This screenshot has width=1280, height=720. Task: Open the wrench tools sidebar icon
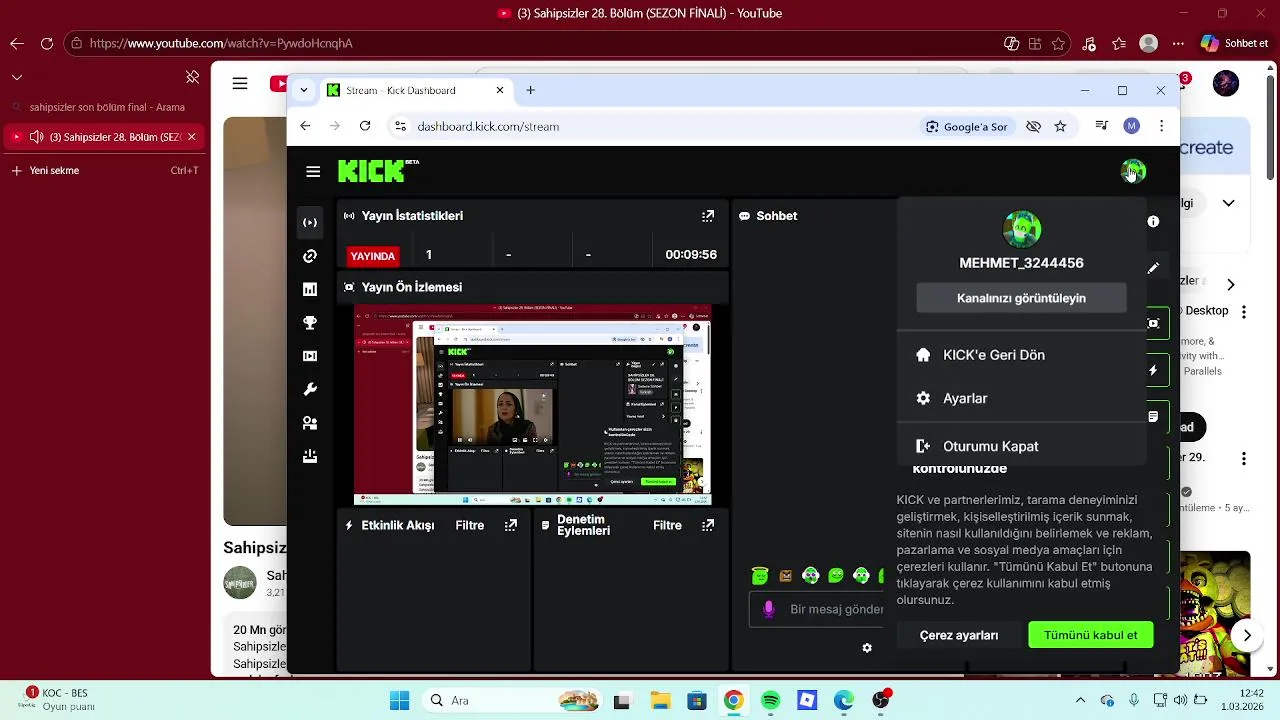310,390
